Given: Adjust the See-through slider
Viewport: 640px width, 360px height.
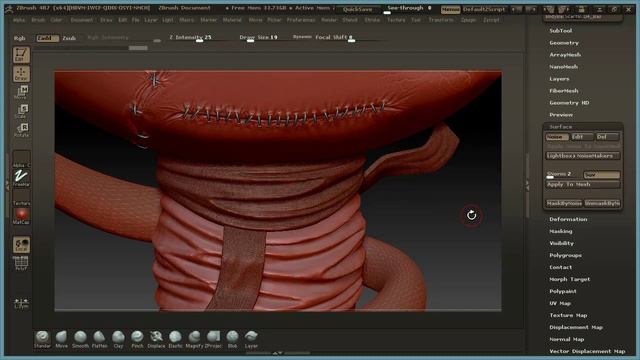Looking at the screenshot, I should (409, 9).
